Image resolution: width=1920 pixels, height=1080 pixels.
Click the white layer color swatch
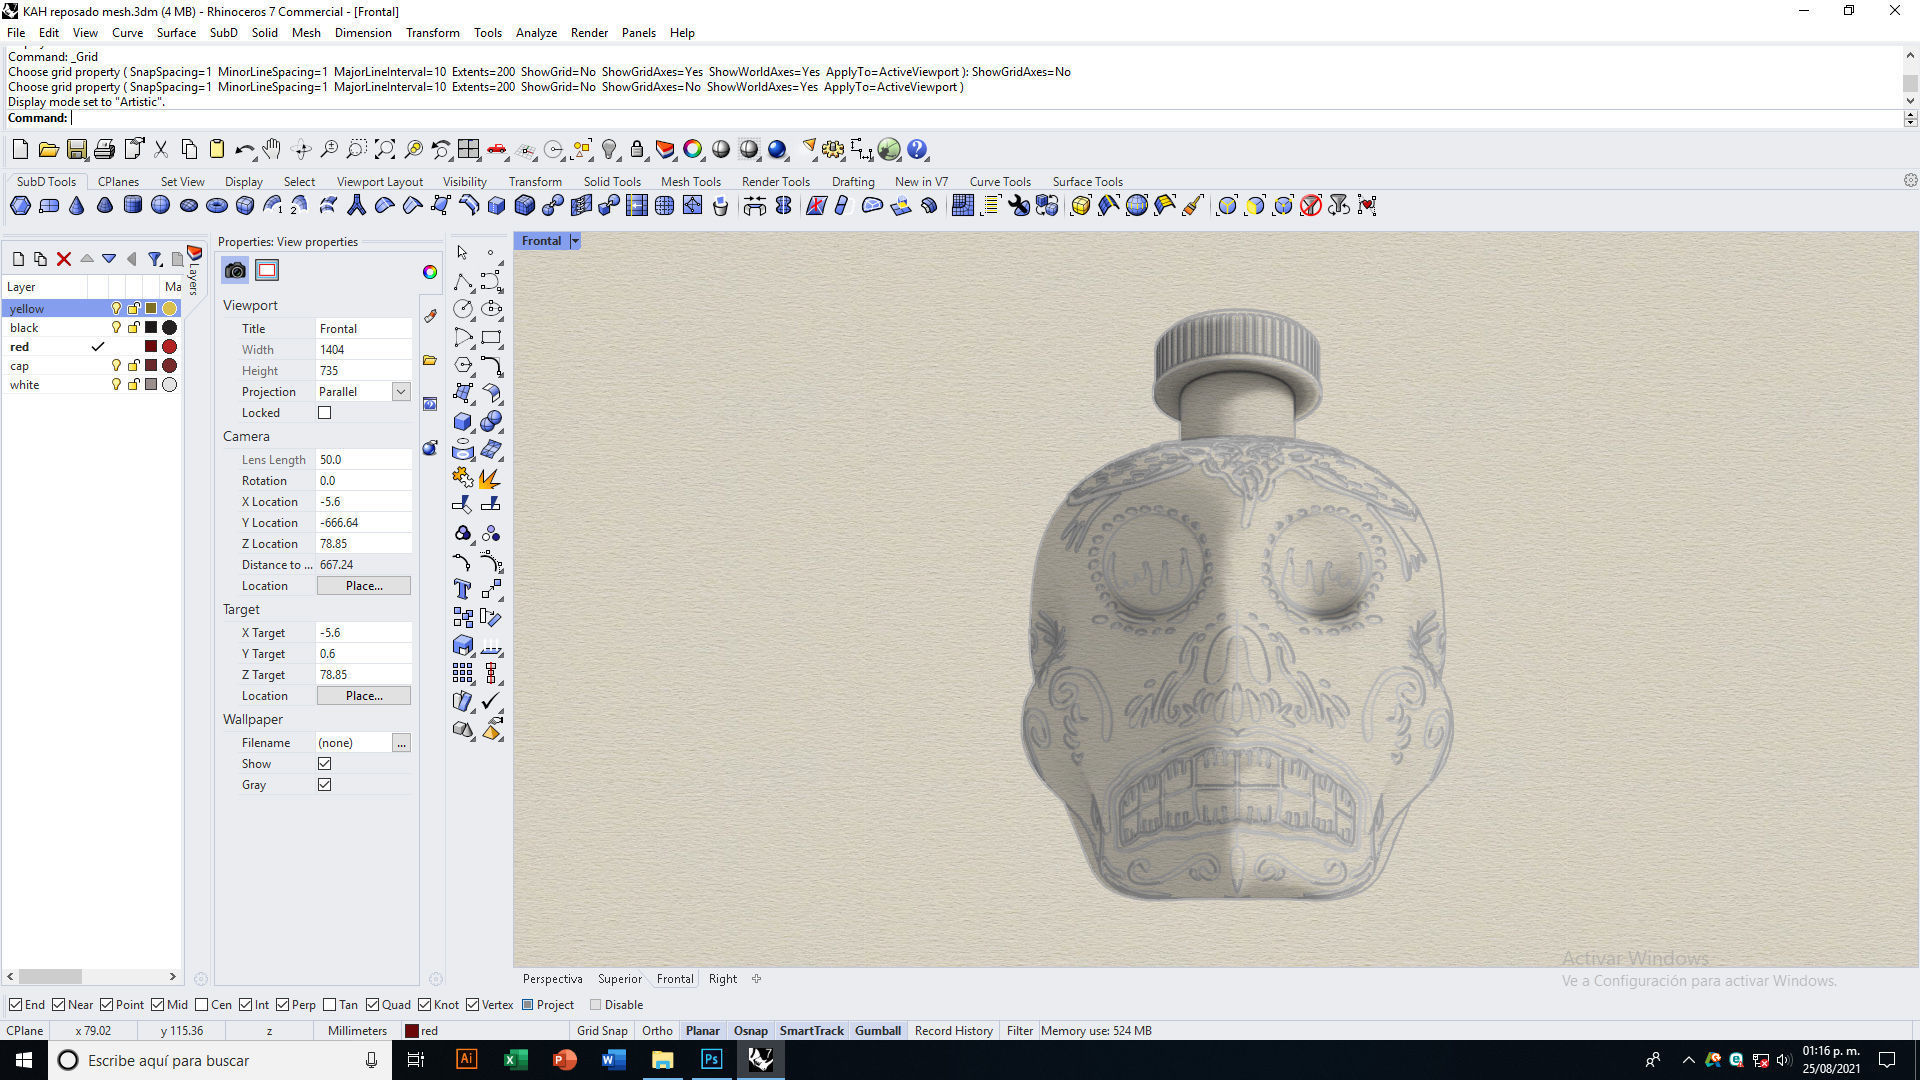coord(151,385)
